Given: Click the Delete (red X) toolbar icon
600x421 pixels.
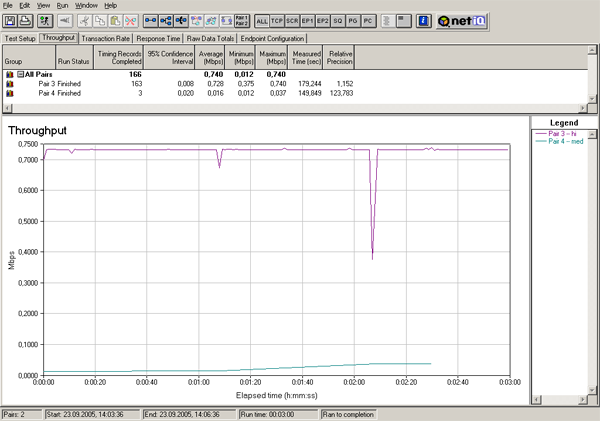Looking at the screenshot, I should click(130, 21).
